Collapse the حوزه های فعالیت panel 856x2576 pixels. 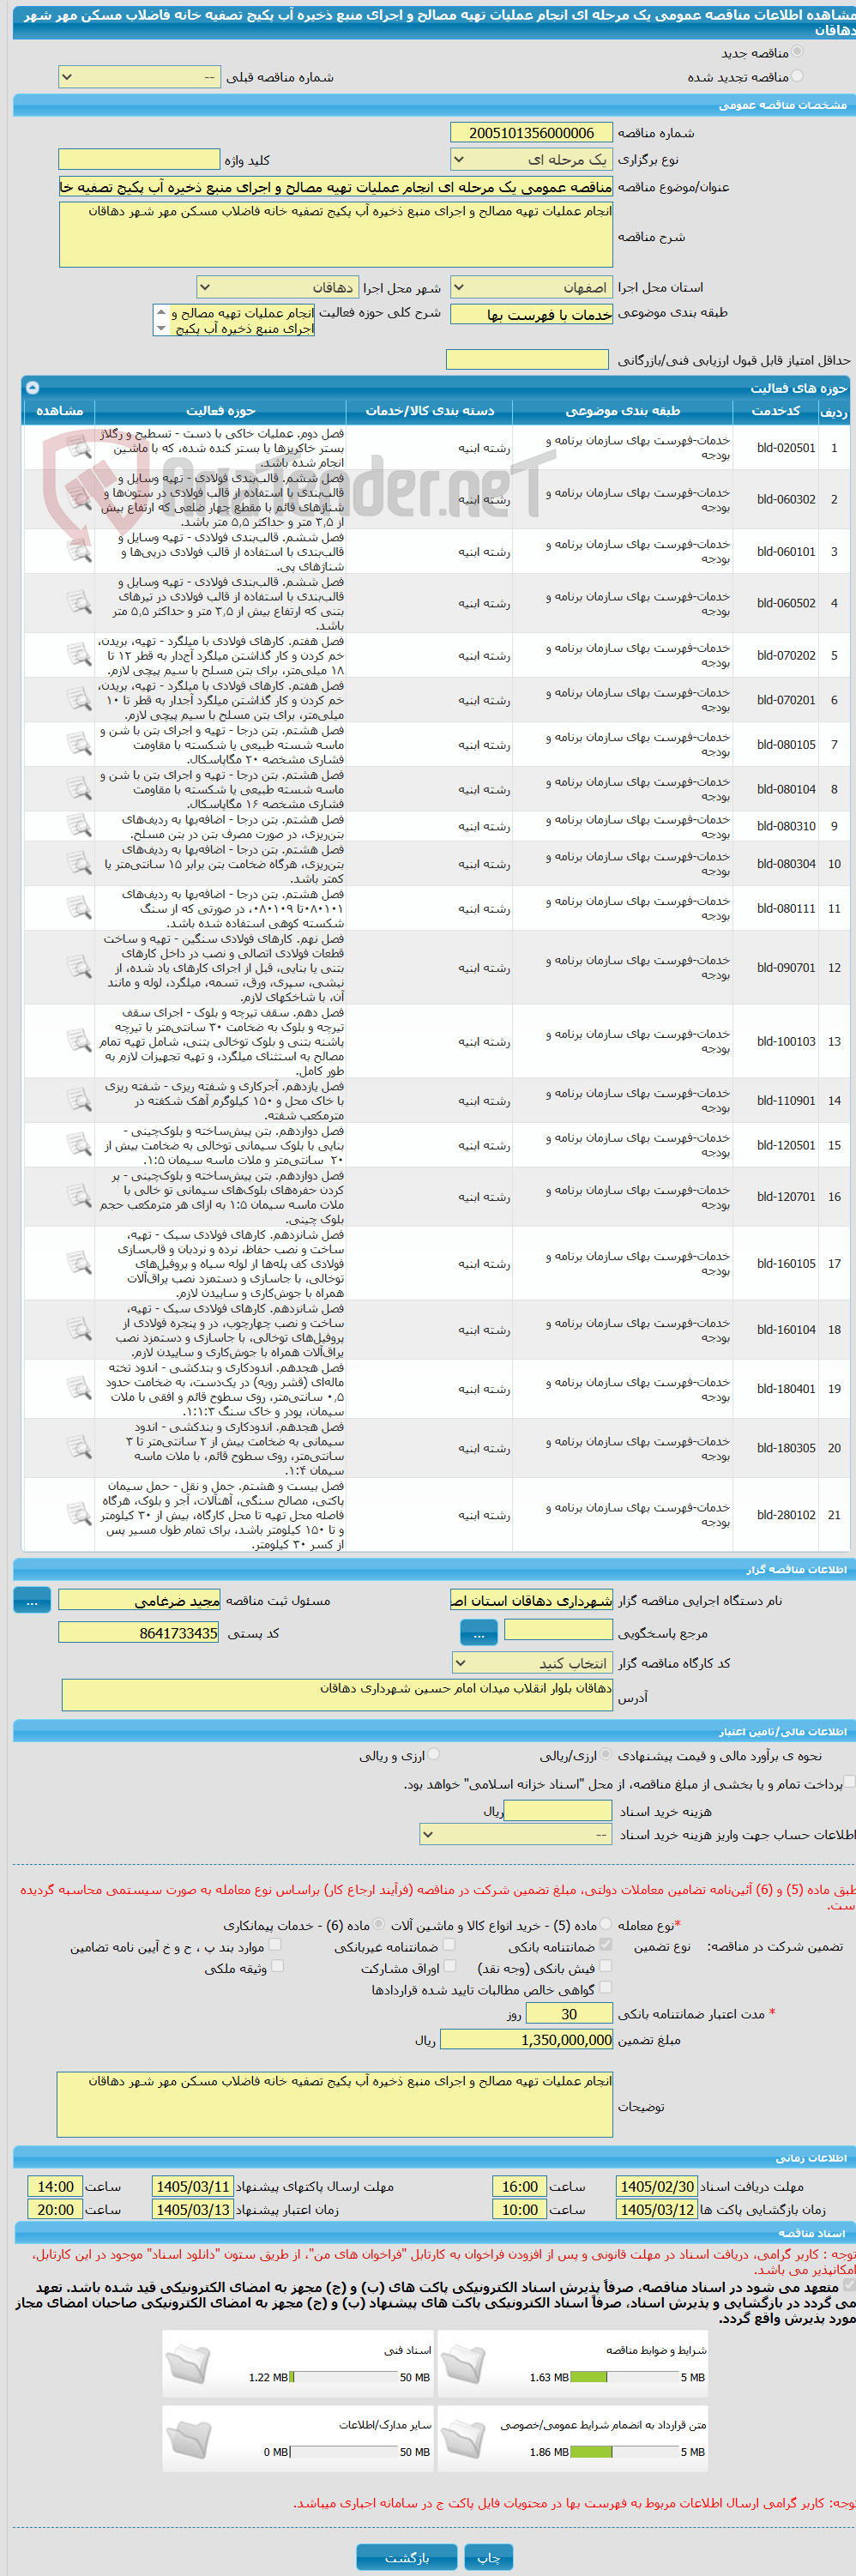[x=32, y=387]
